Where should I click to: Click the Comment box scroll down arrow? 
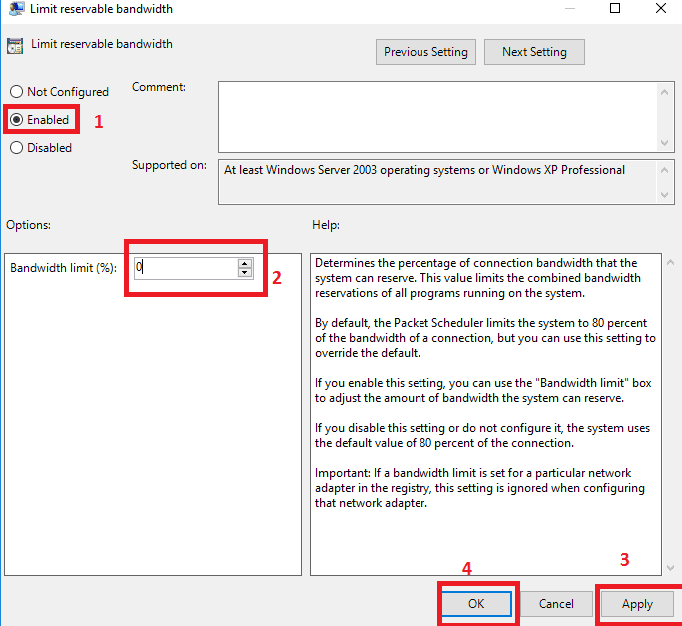click(666, 142)
